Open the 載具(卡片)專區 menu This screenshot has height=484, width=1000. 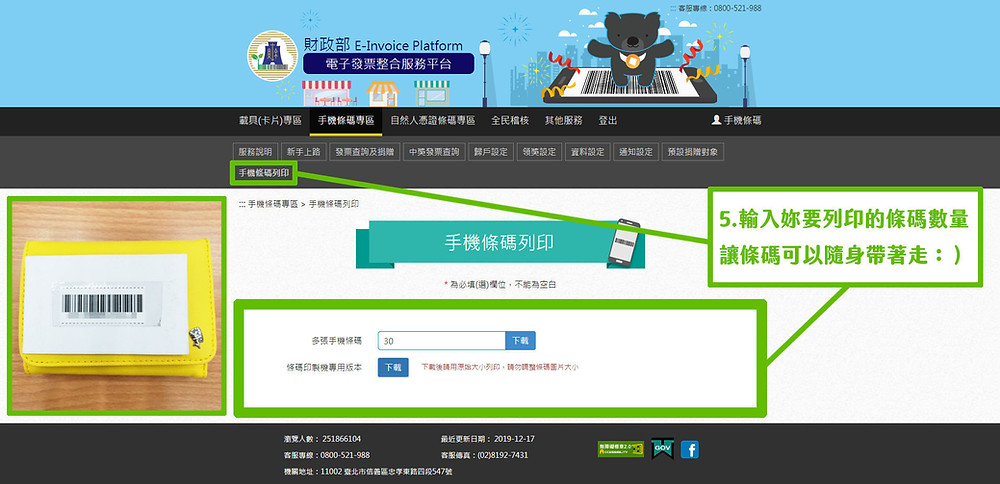(270, 121)
